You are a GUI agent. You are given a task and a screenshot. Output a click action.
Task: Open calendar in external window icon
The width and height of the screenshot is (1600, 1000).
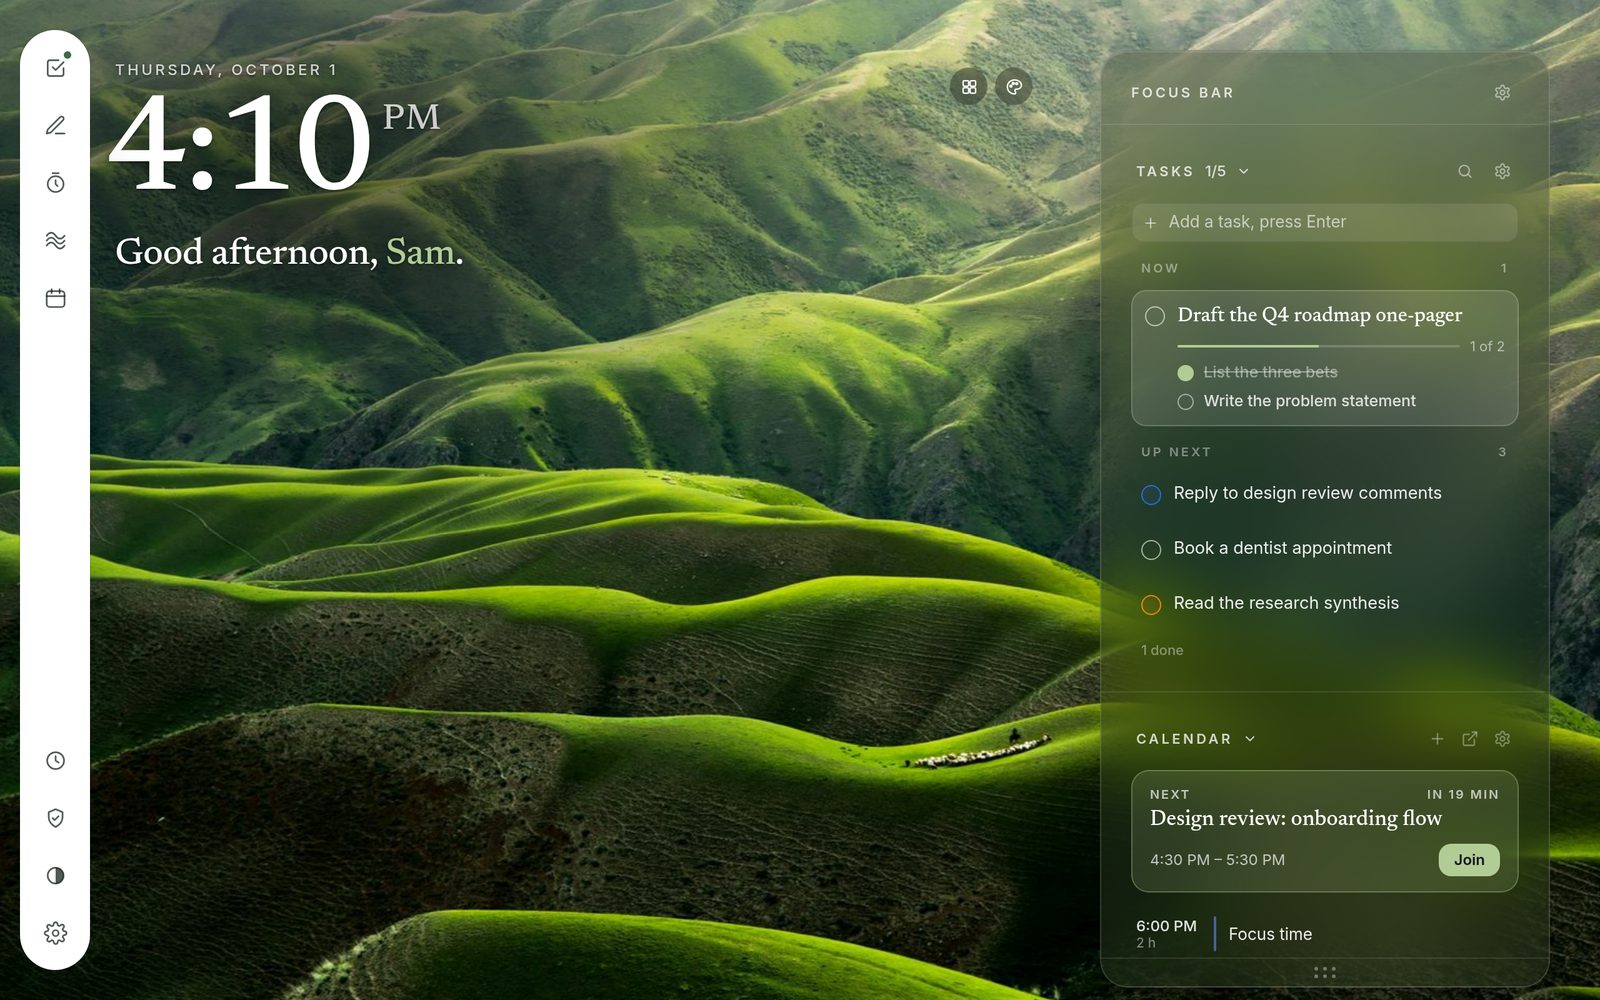[x=1470, y=739]
